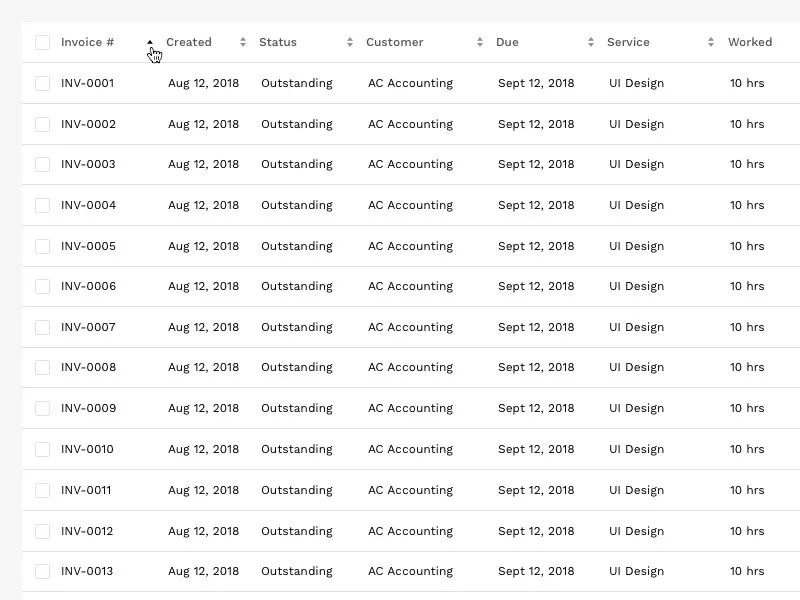Click UI Design service in INV-0002 row
Image resolution: width=800 pixels, height=600 pixels.
click(637, 124)
